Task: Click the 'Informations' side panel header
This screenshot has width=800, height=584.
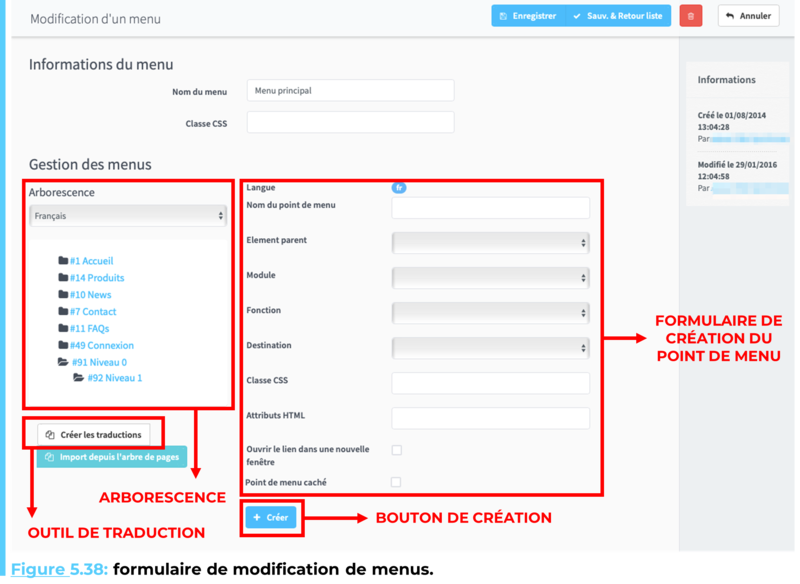Action: (727, 80)
